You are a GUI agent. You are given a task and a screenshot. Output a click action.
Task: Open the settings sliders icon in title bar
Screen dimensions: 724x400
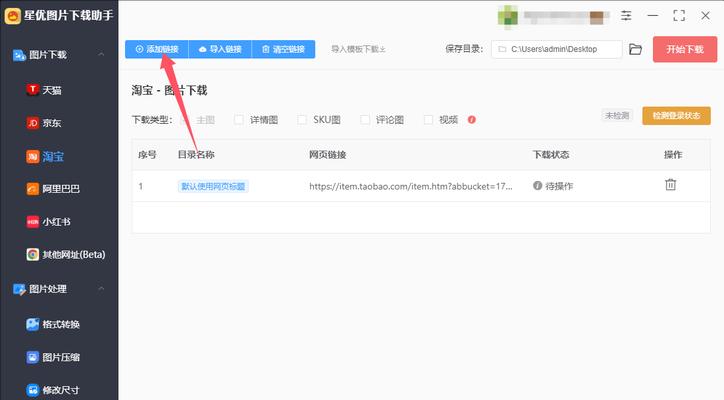coord(626,16)
